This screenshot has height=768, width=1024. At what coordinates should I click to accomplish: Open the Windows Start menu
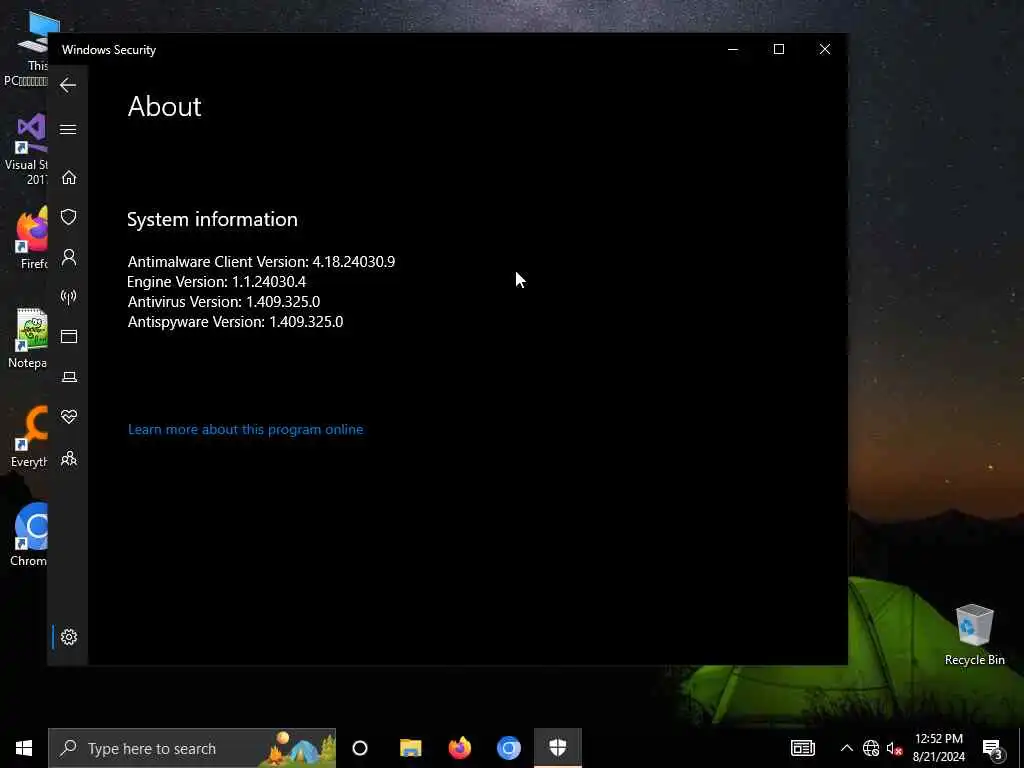[x=24, y=748]
